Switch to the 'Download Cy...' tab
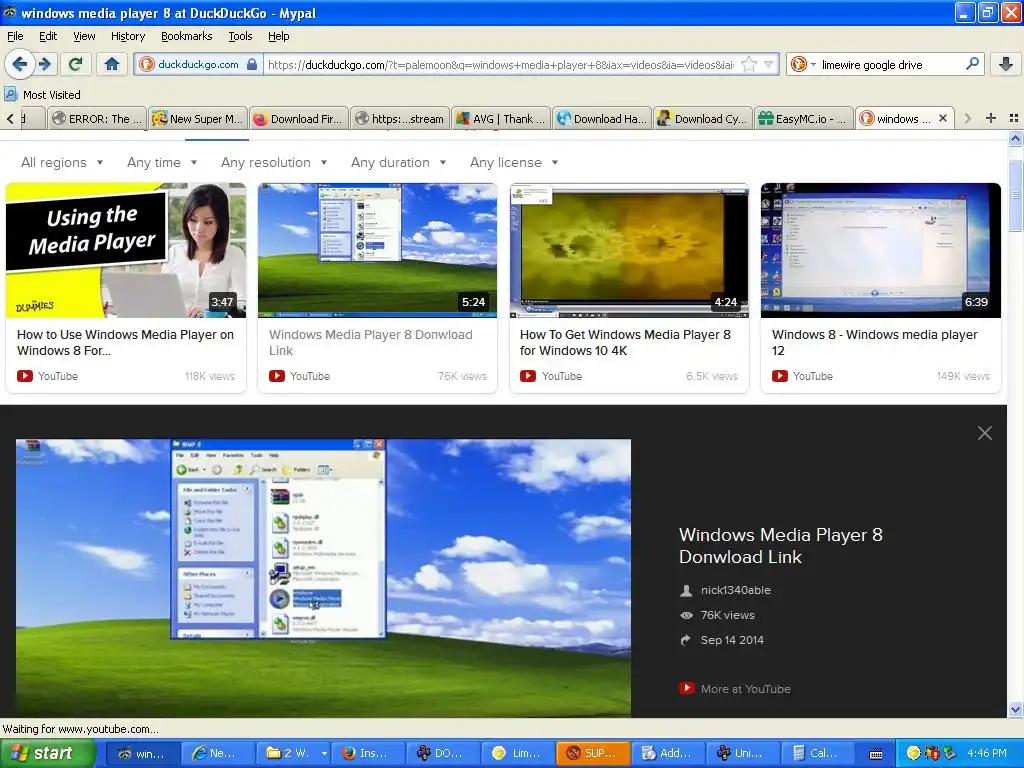This screenshot has height=768, width=1024. click(x=703, y=118)
